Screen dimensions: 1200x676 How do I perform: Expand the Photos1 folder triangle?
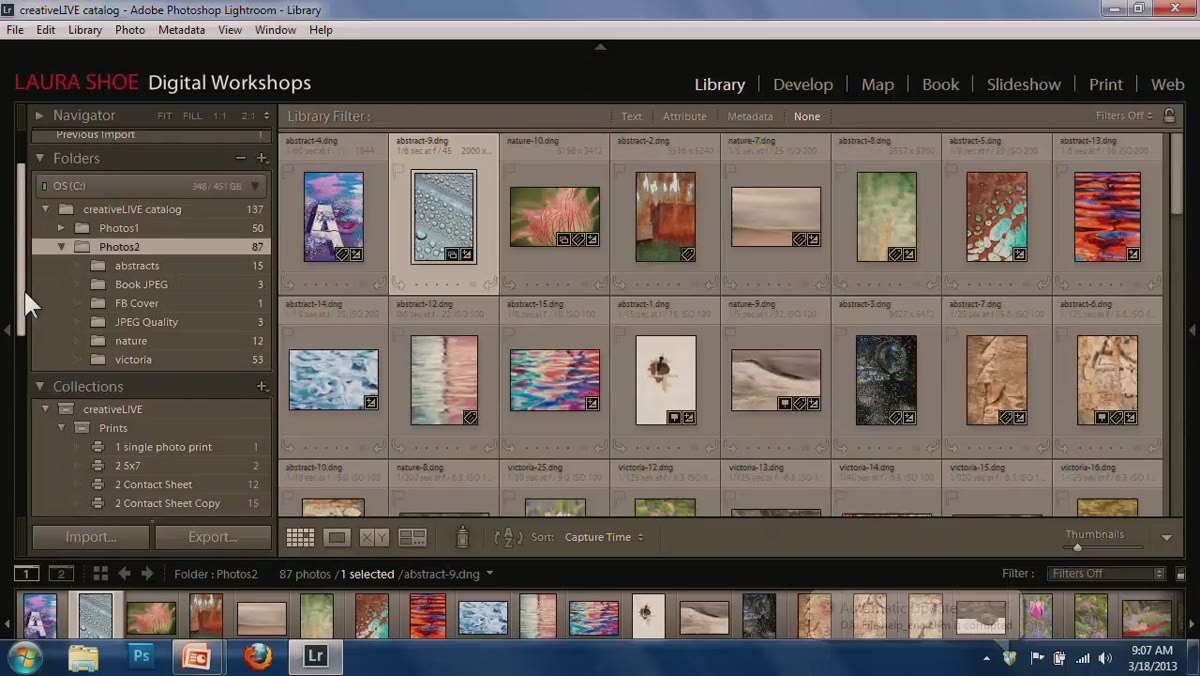pos(61,228)
